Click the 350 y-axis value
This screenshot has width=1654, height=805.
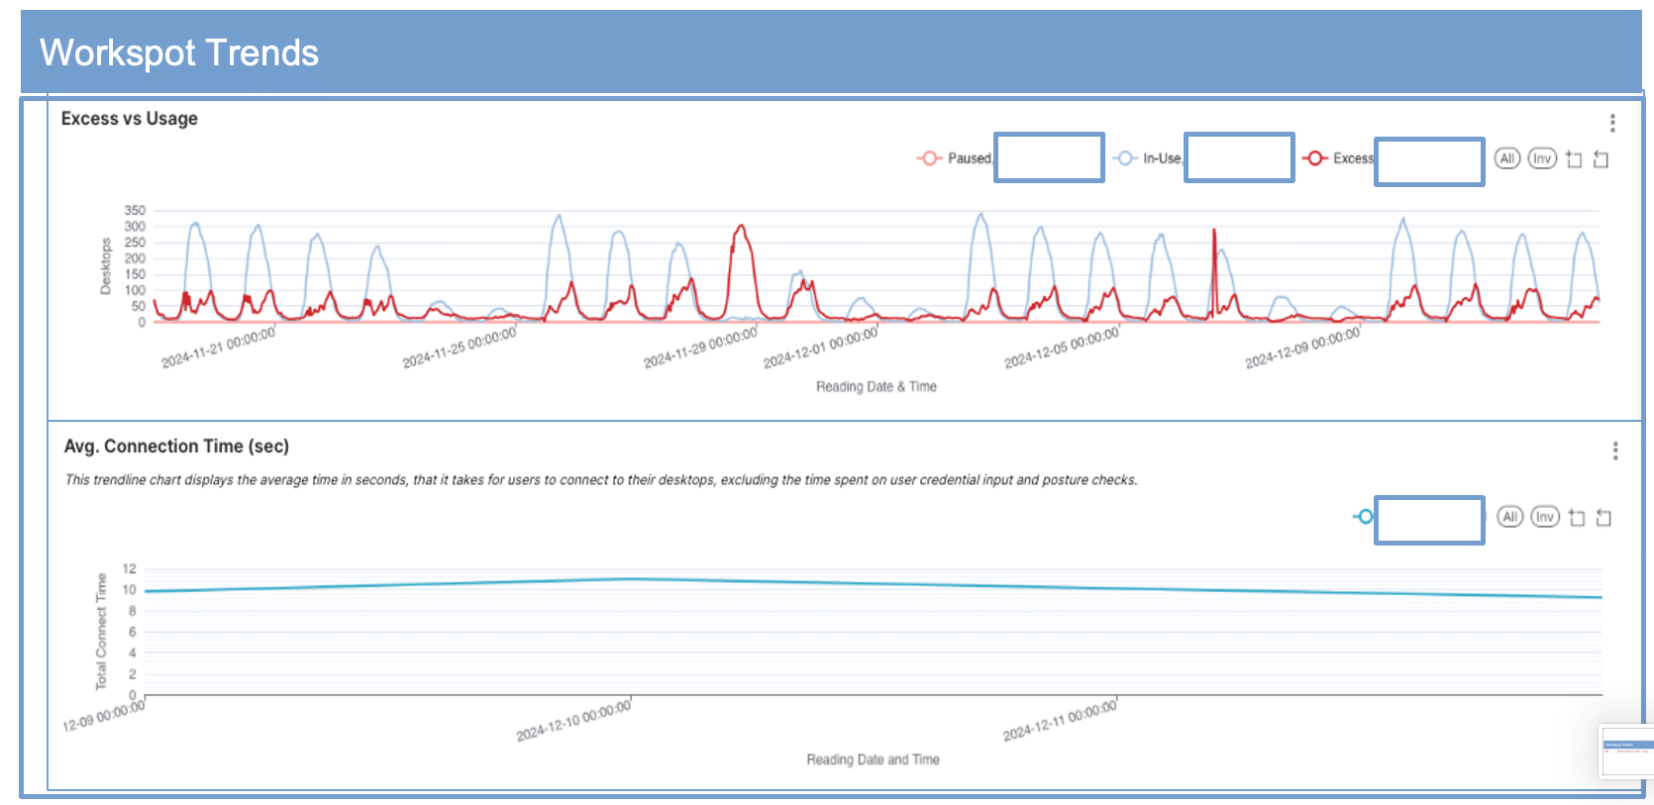coord(135,210)
